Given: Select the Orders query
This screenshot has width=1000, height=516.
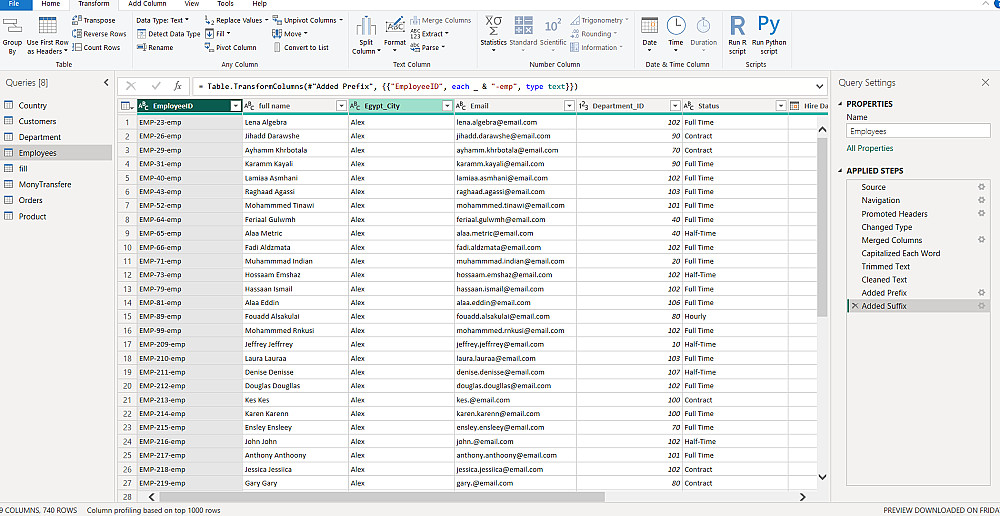Looking at the screenshot, I should (x=31, y=200).
